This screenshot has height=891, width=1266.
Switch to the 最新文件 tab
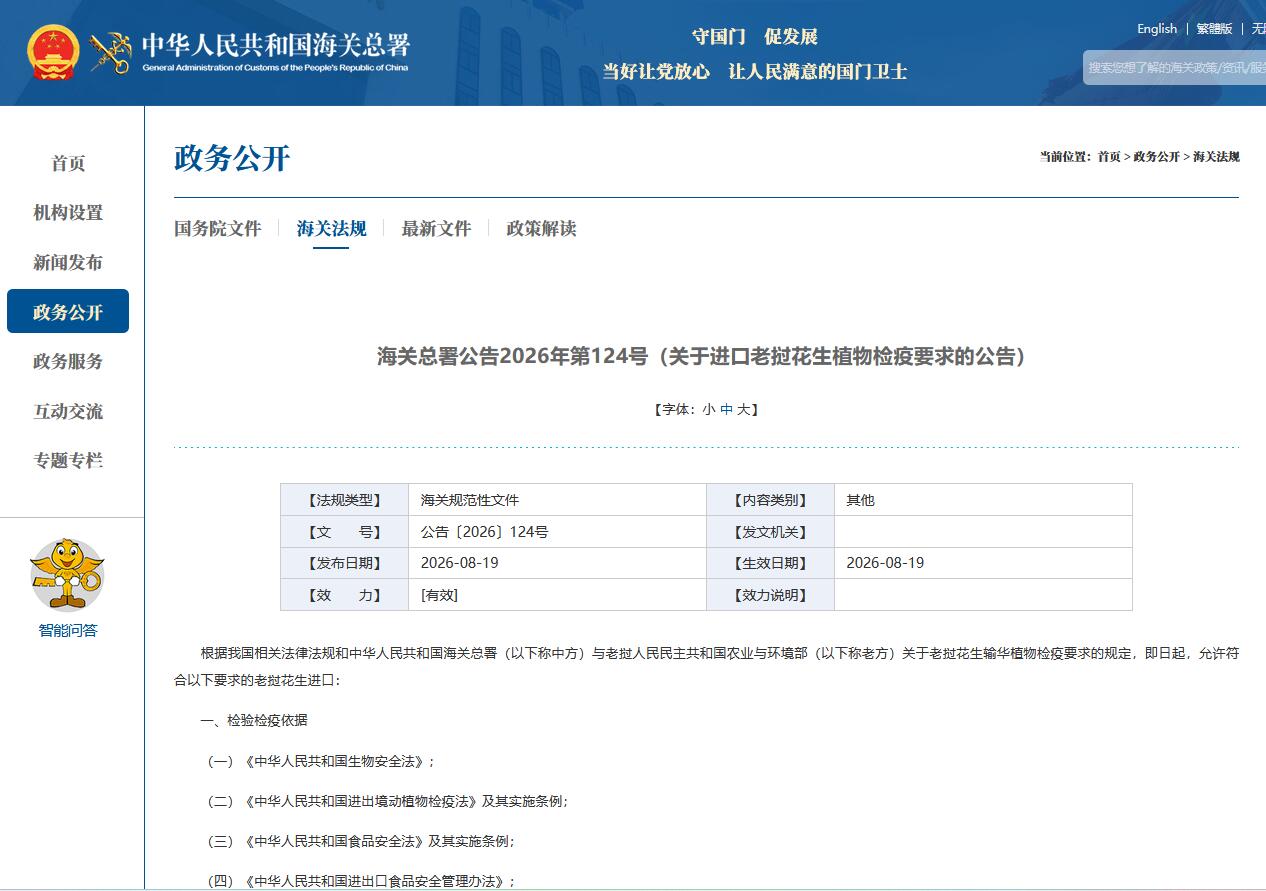tap(436, 228)
